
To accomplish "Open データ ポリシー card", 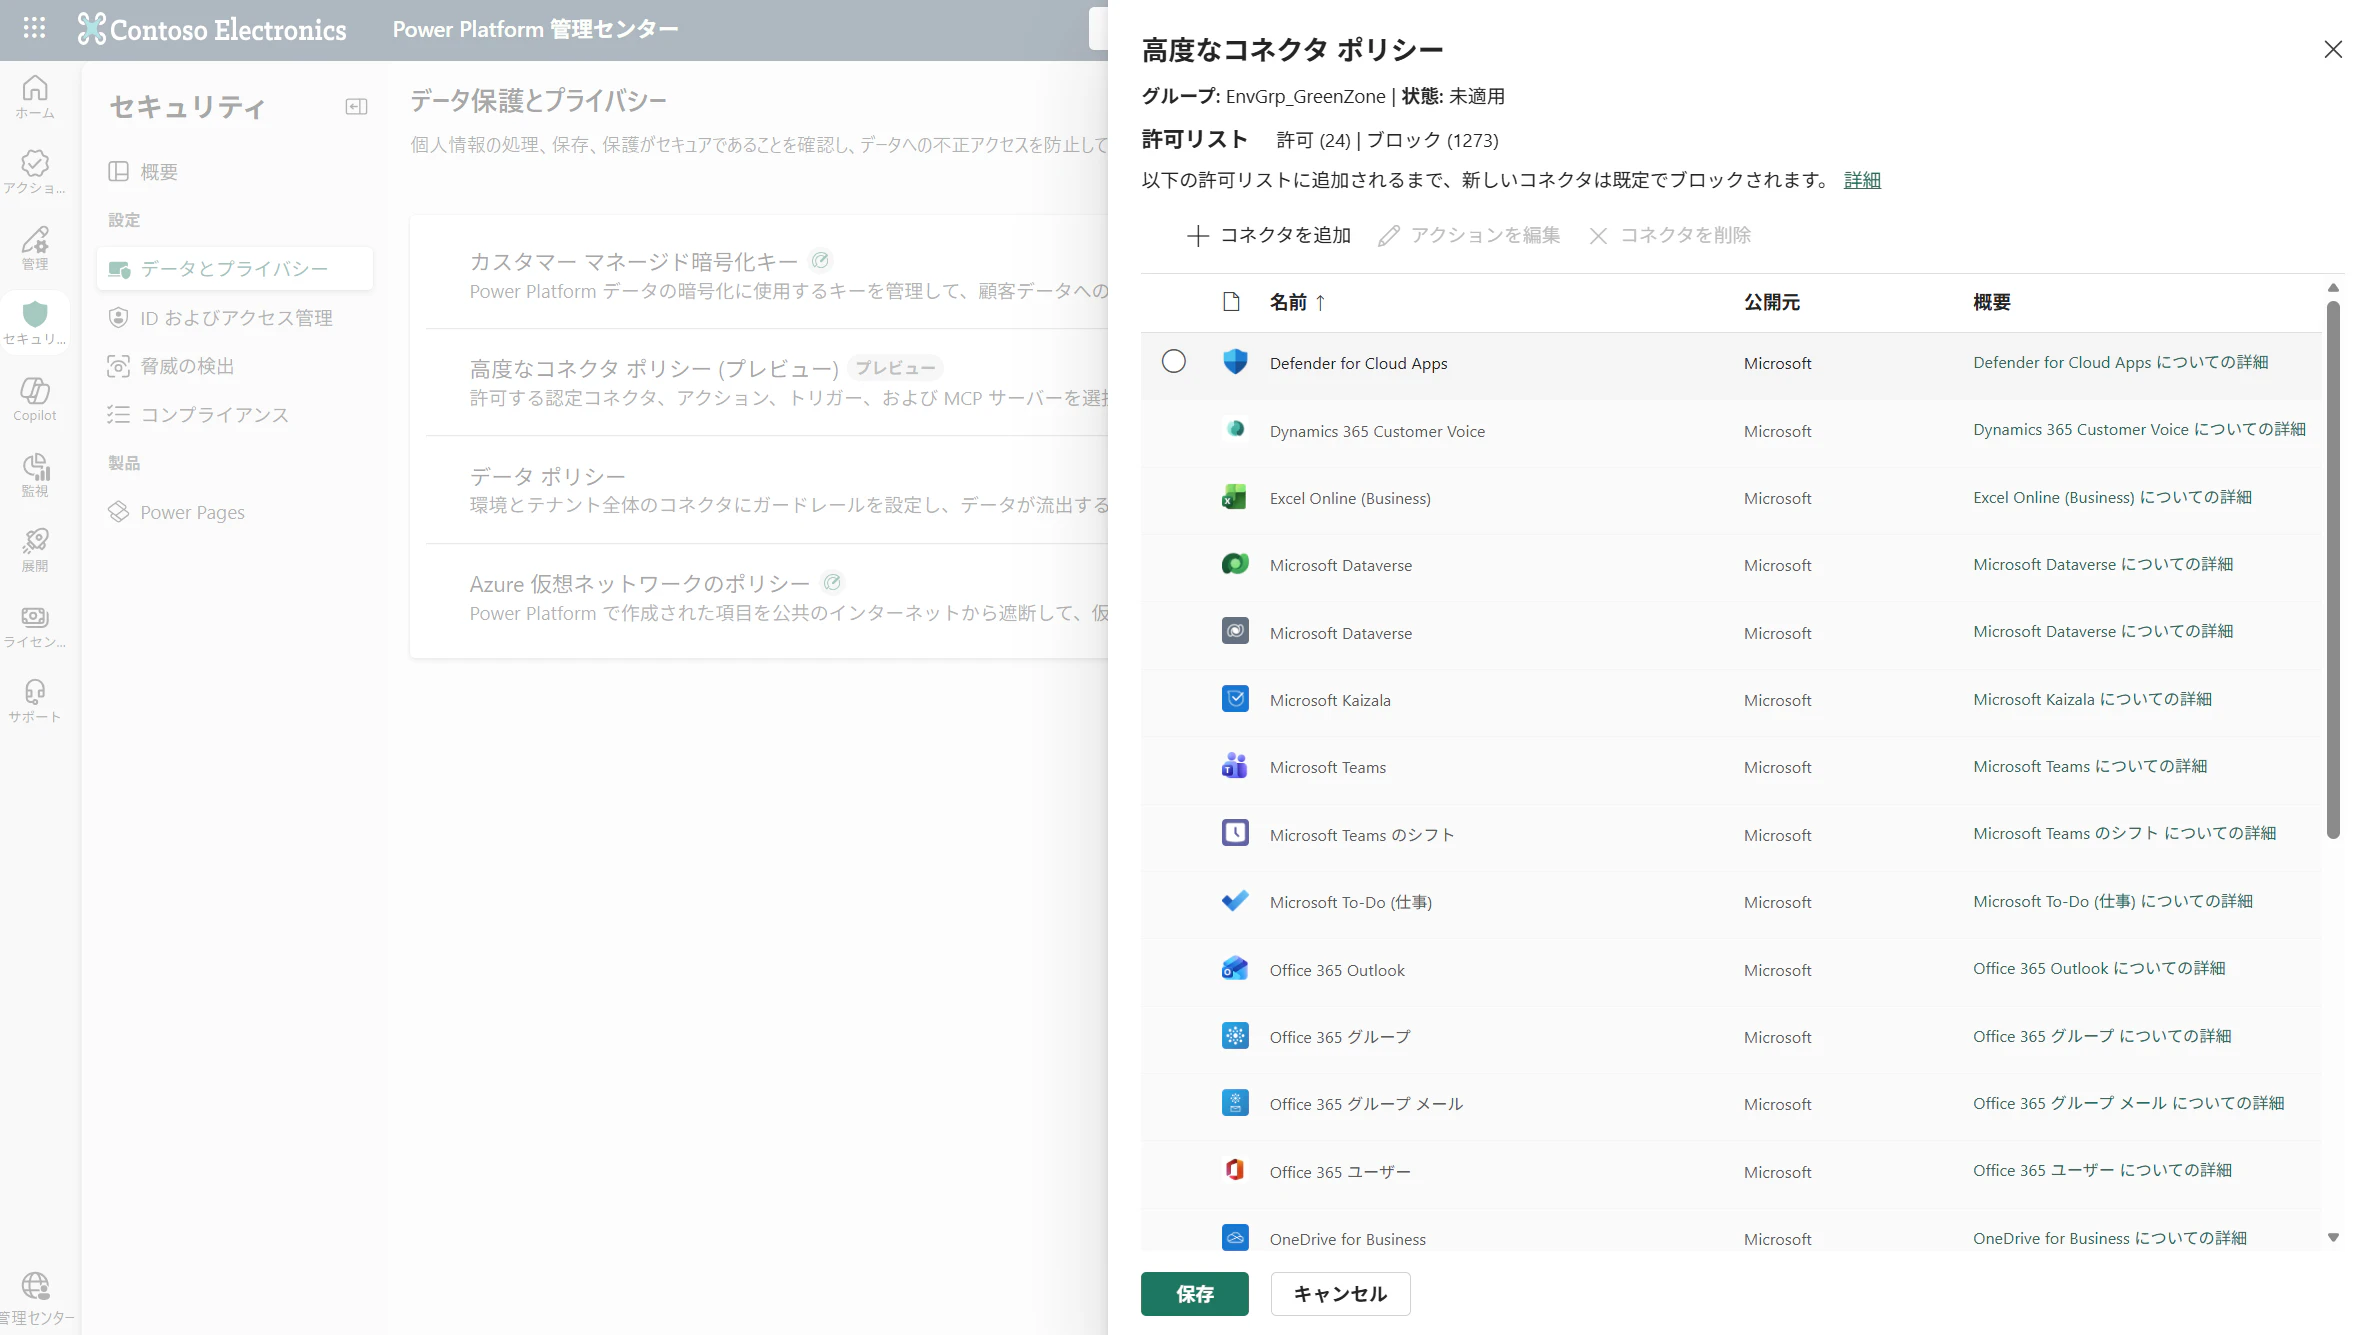I will pos(768,490).
